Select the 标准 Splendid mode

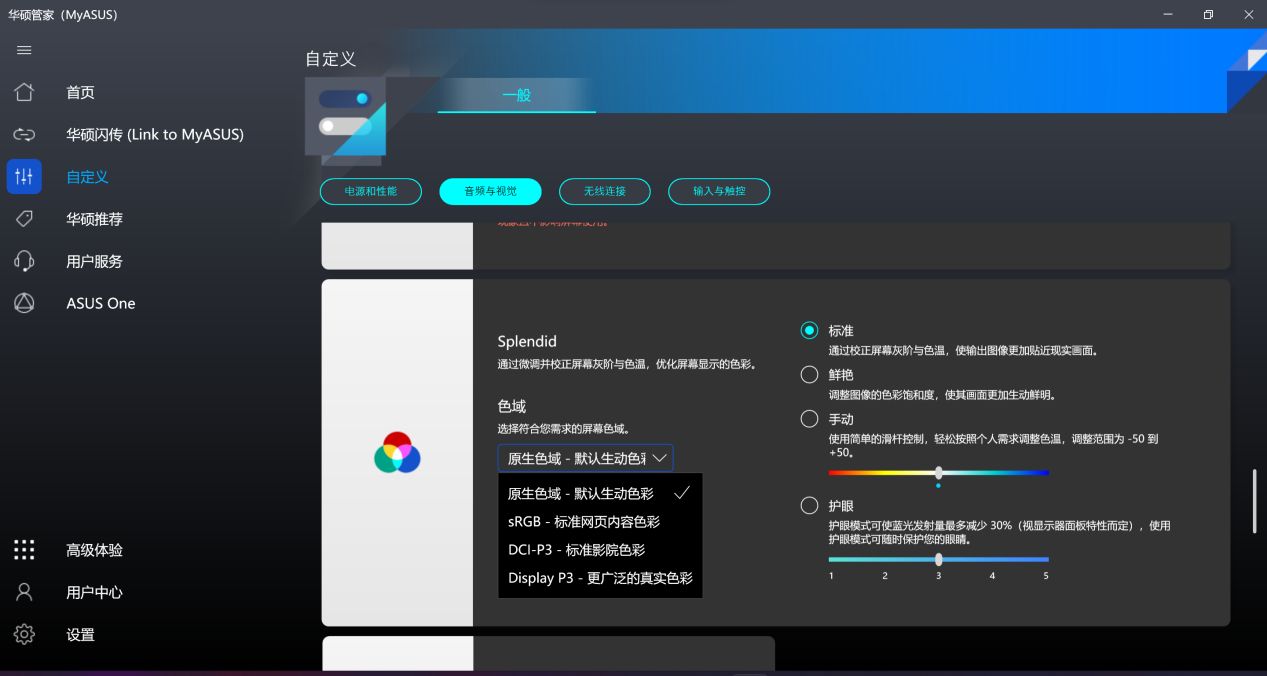pyautogui.click(x=809, y=330)
